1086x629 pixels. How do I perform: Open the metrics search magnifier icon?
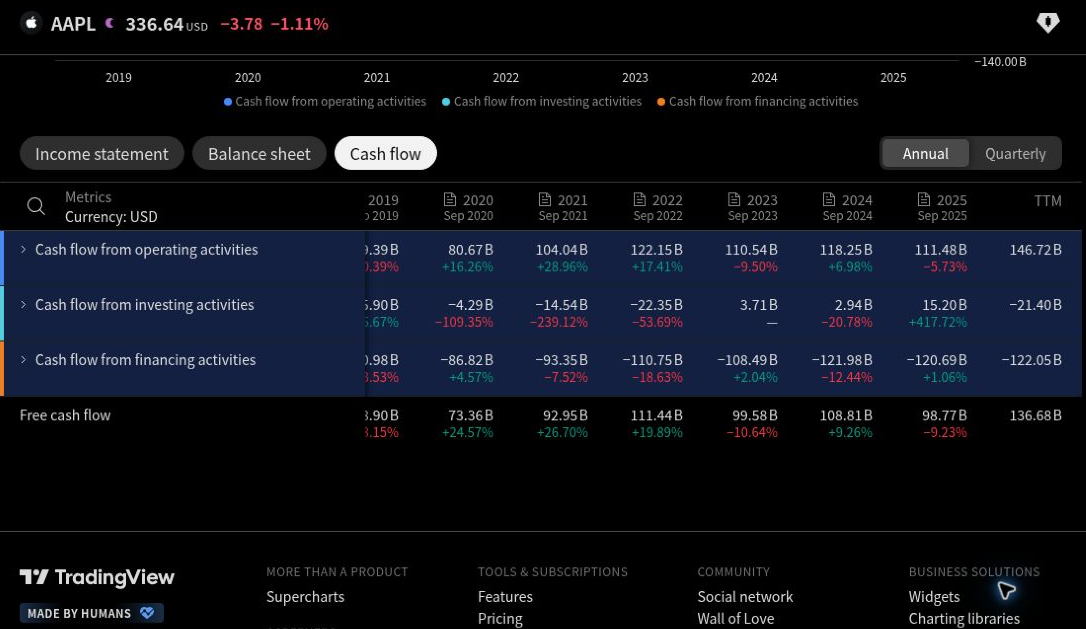pyautogui.click(x=36, y=206)
